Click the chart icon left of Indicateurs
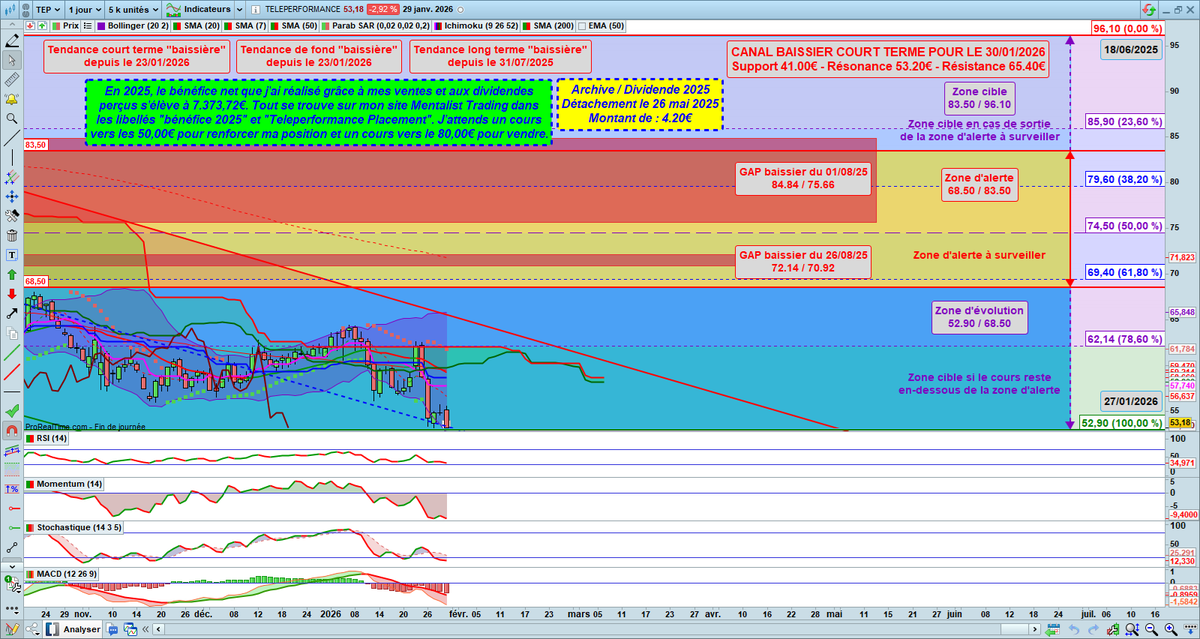1200x639 pixels. click(173, 9)
